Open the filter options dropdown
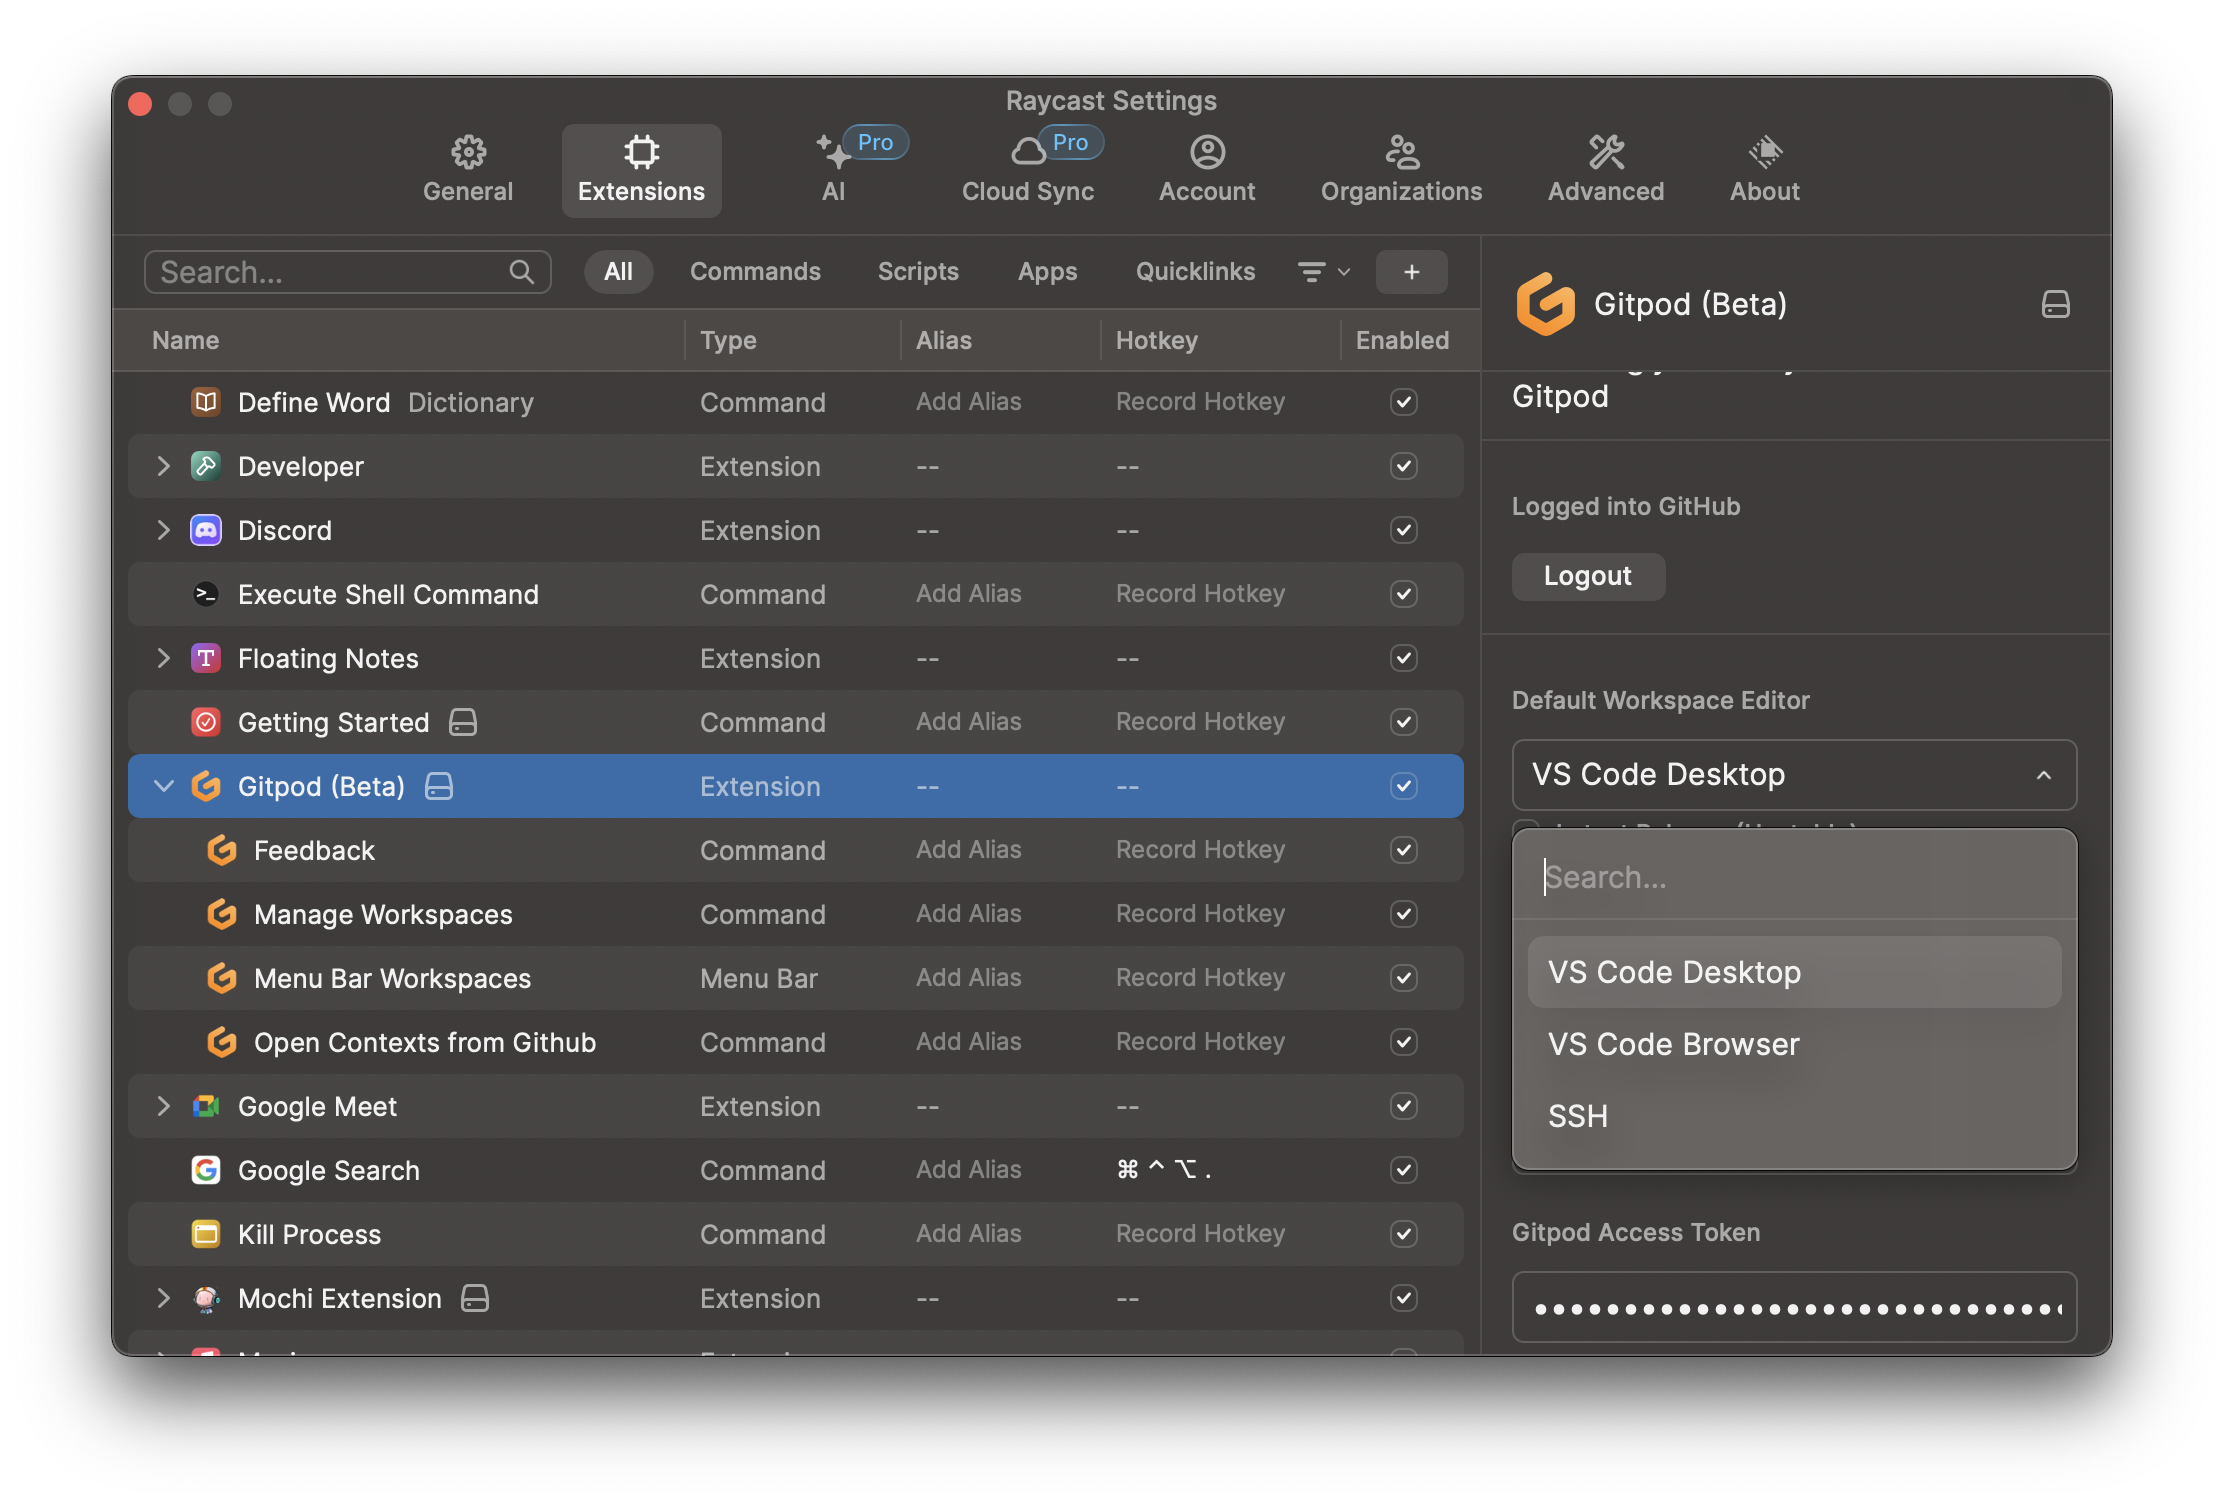The width and height of the screenshot is (2224, 1504). tap(1324, 272)
